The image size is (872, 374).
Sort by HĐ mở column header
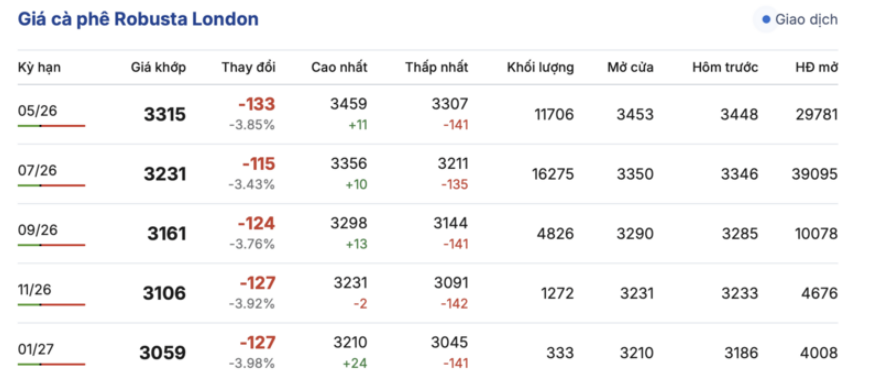(817, 68)
